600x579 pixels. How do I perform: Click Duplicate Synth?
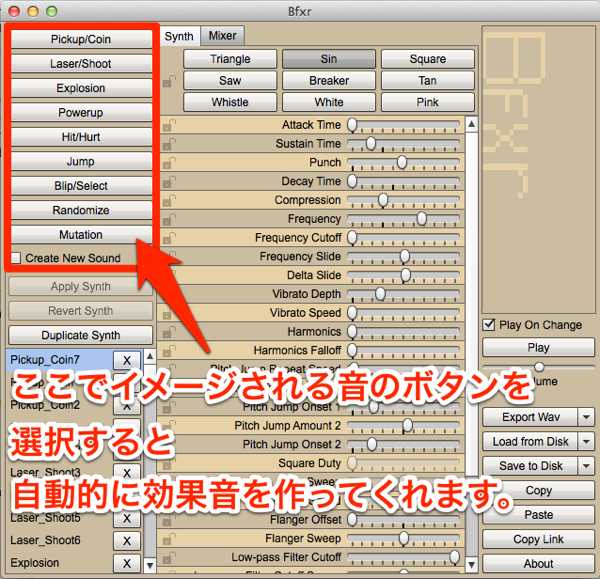pos(81,335)
